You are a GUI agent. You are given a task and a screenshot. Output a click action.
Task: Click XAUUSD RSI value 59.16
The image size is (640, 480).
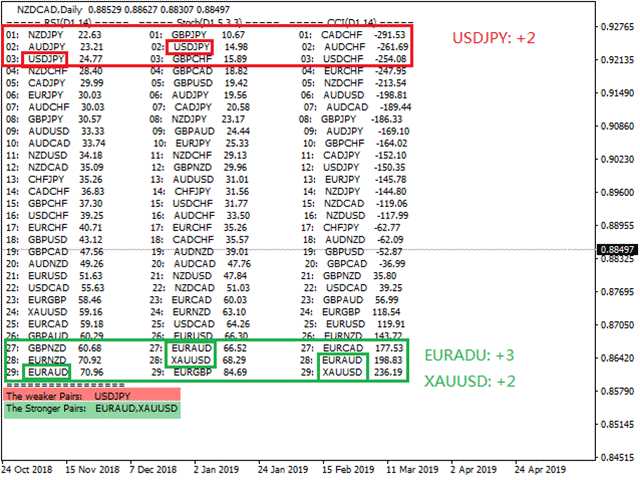(x=91, y=312)
